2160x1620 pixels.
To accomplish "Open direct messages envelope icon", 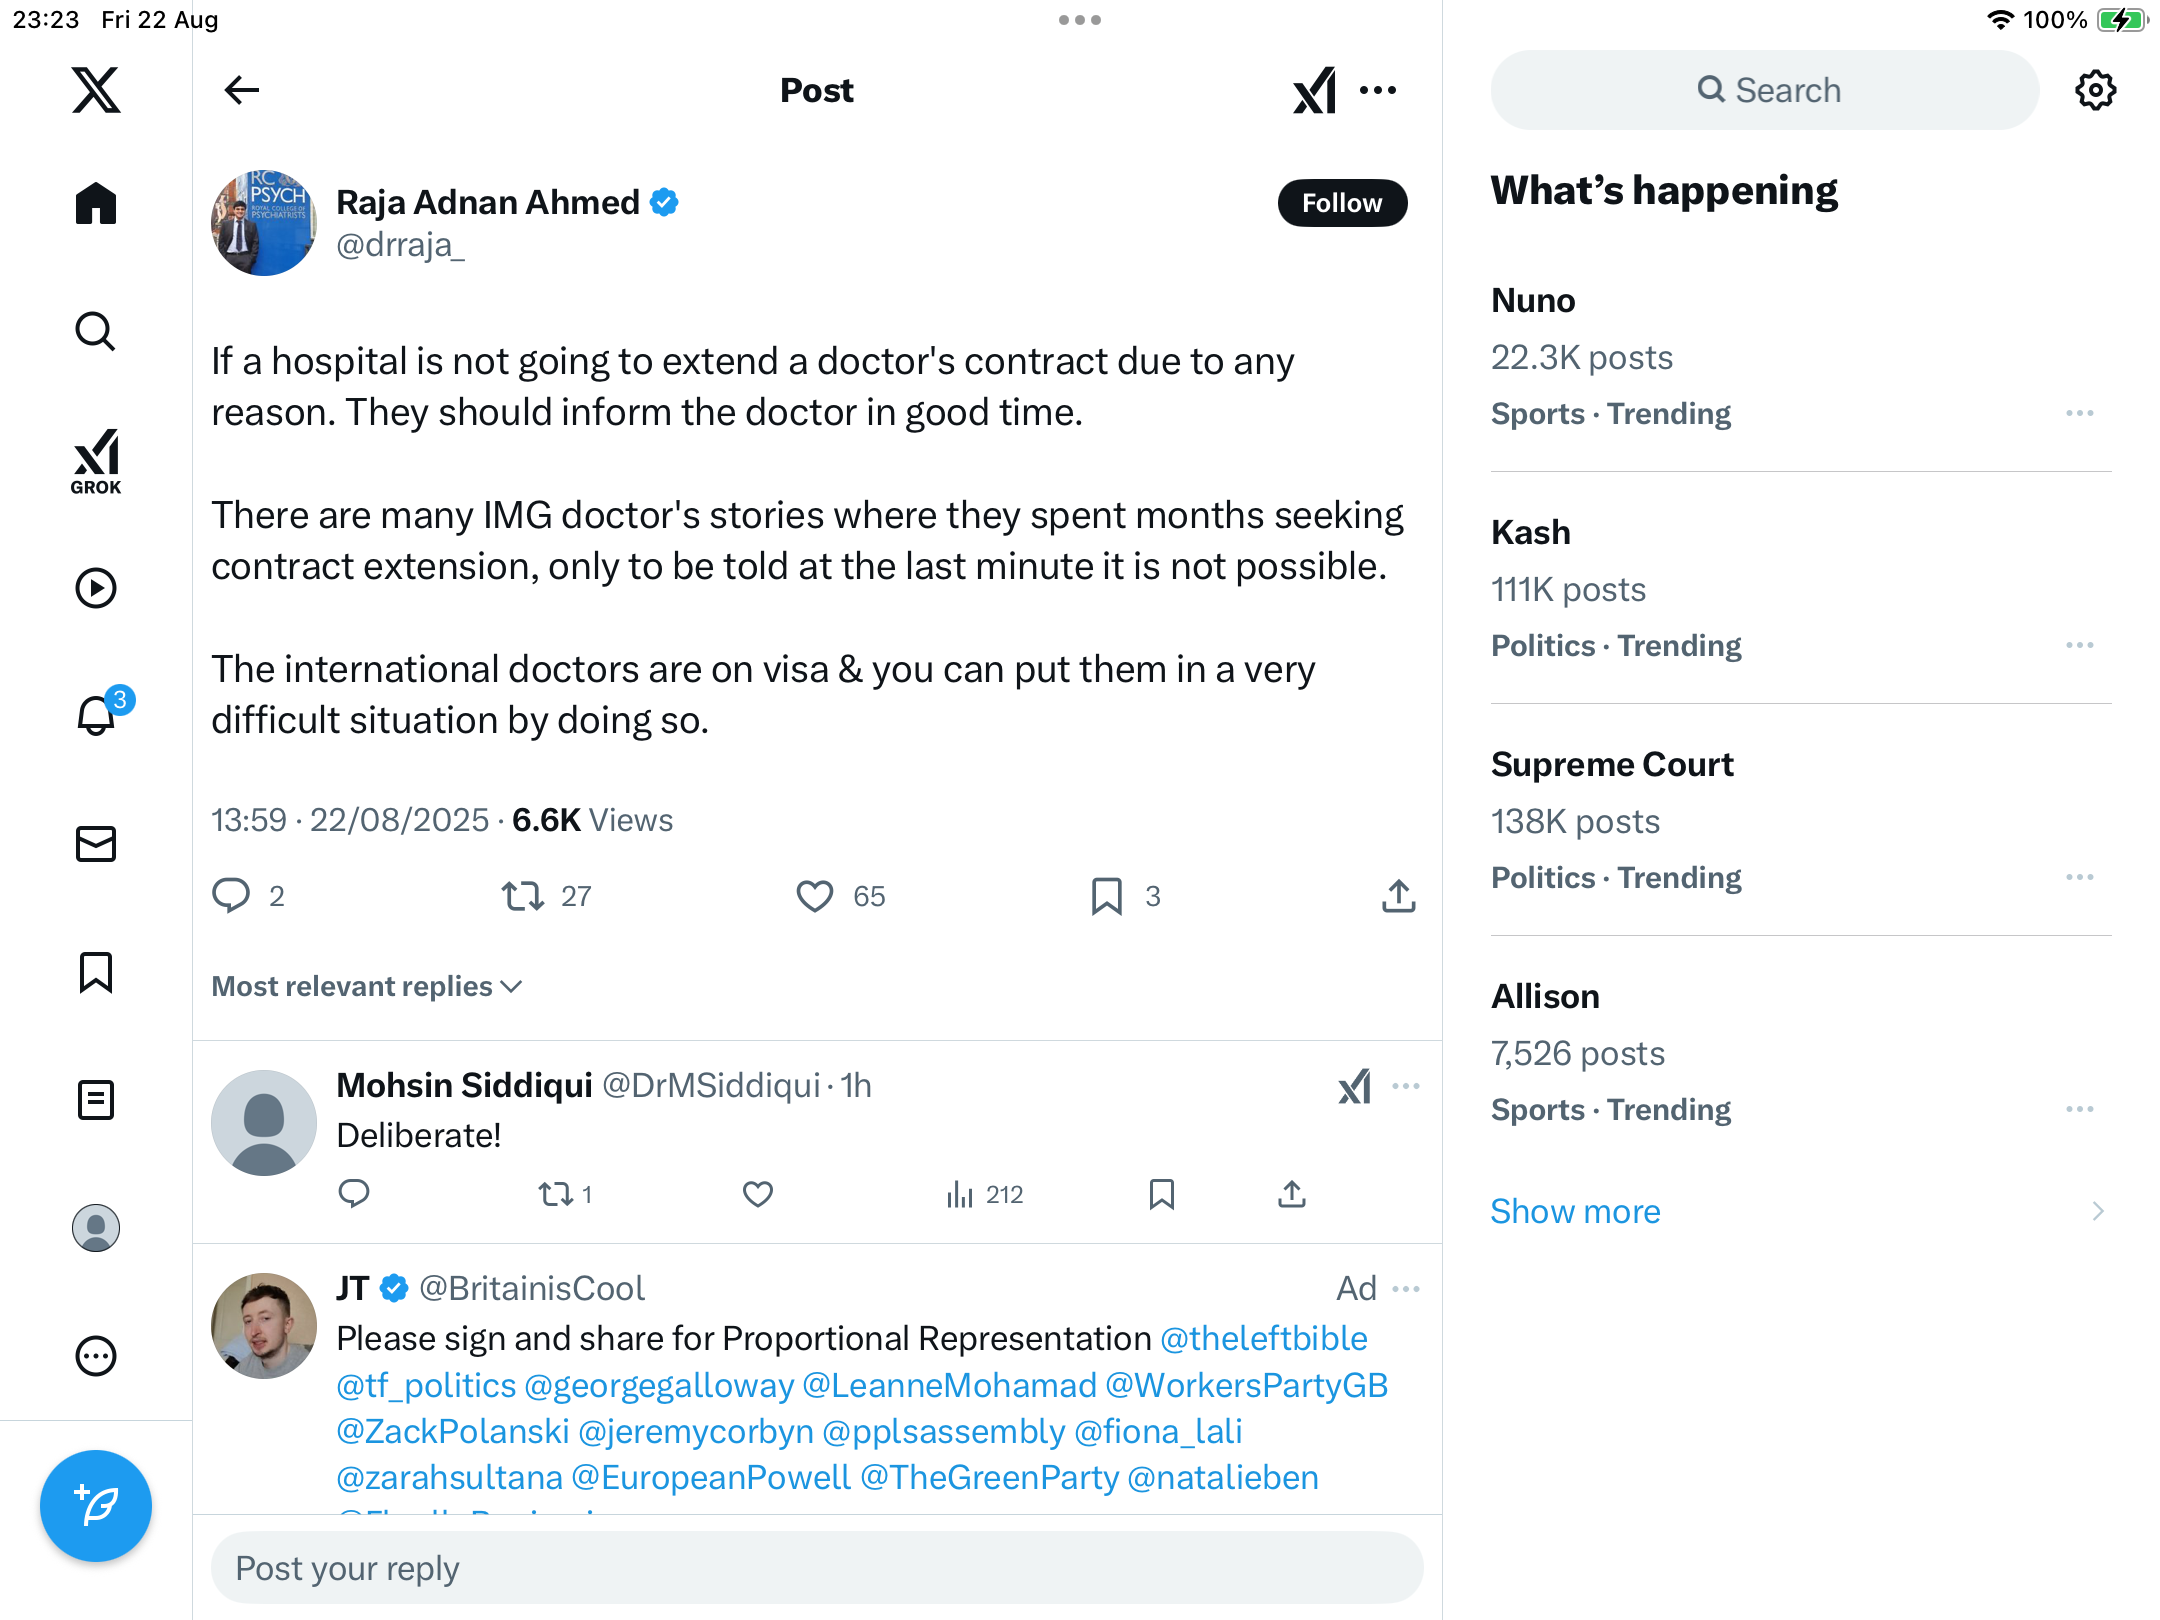I will (96, 844).
